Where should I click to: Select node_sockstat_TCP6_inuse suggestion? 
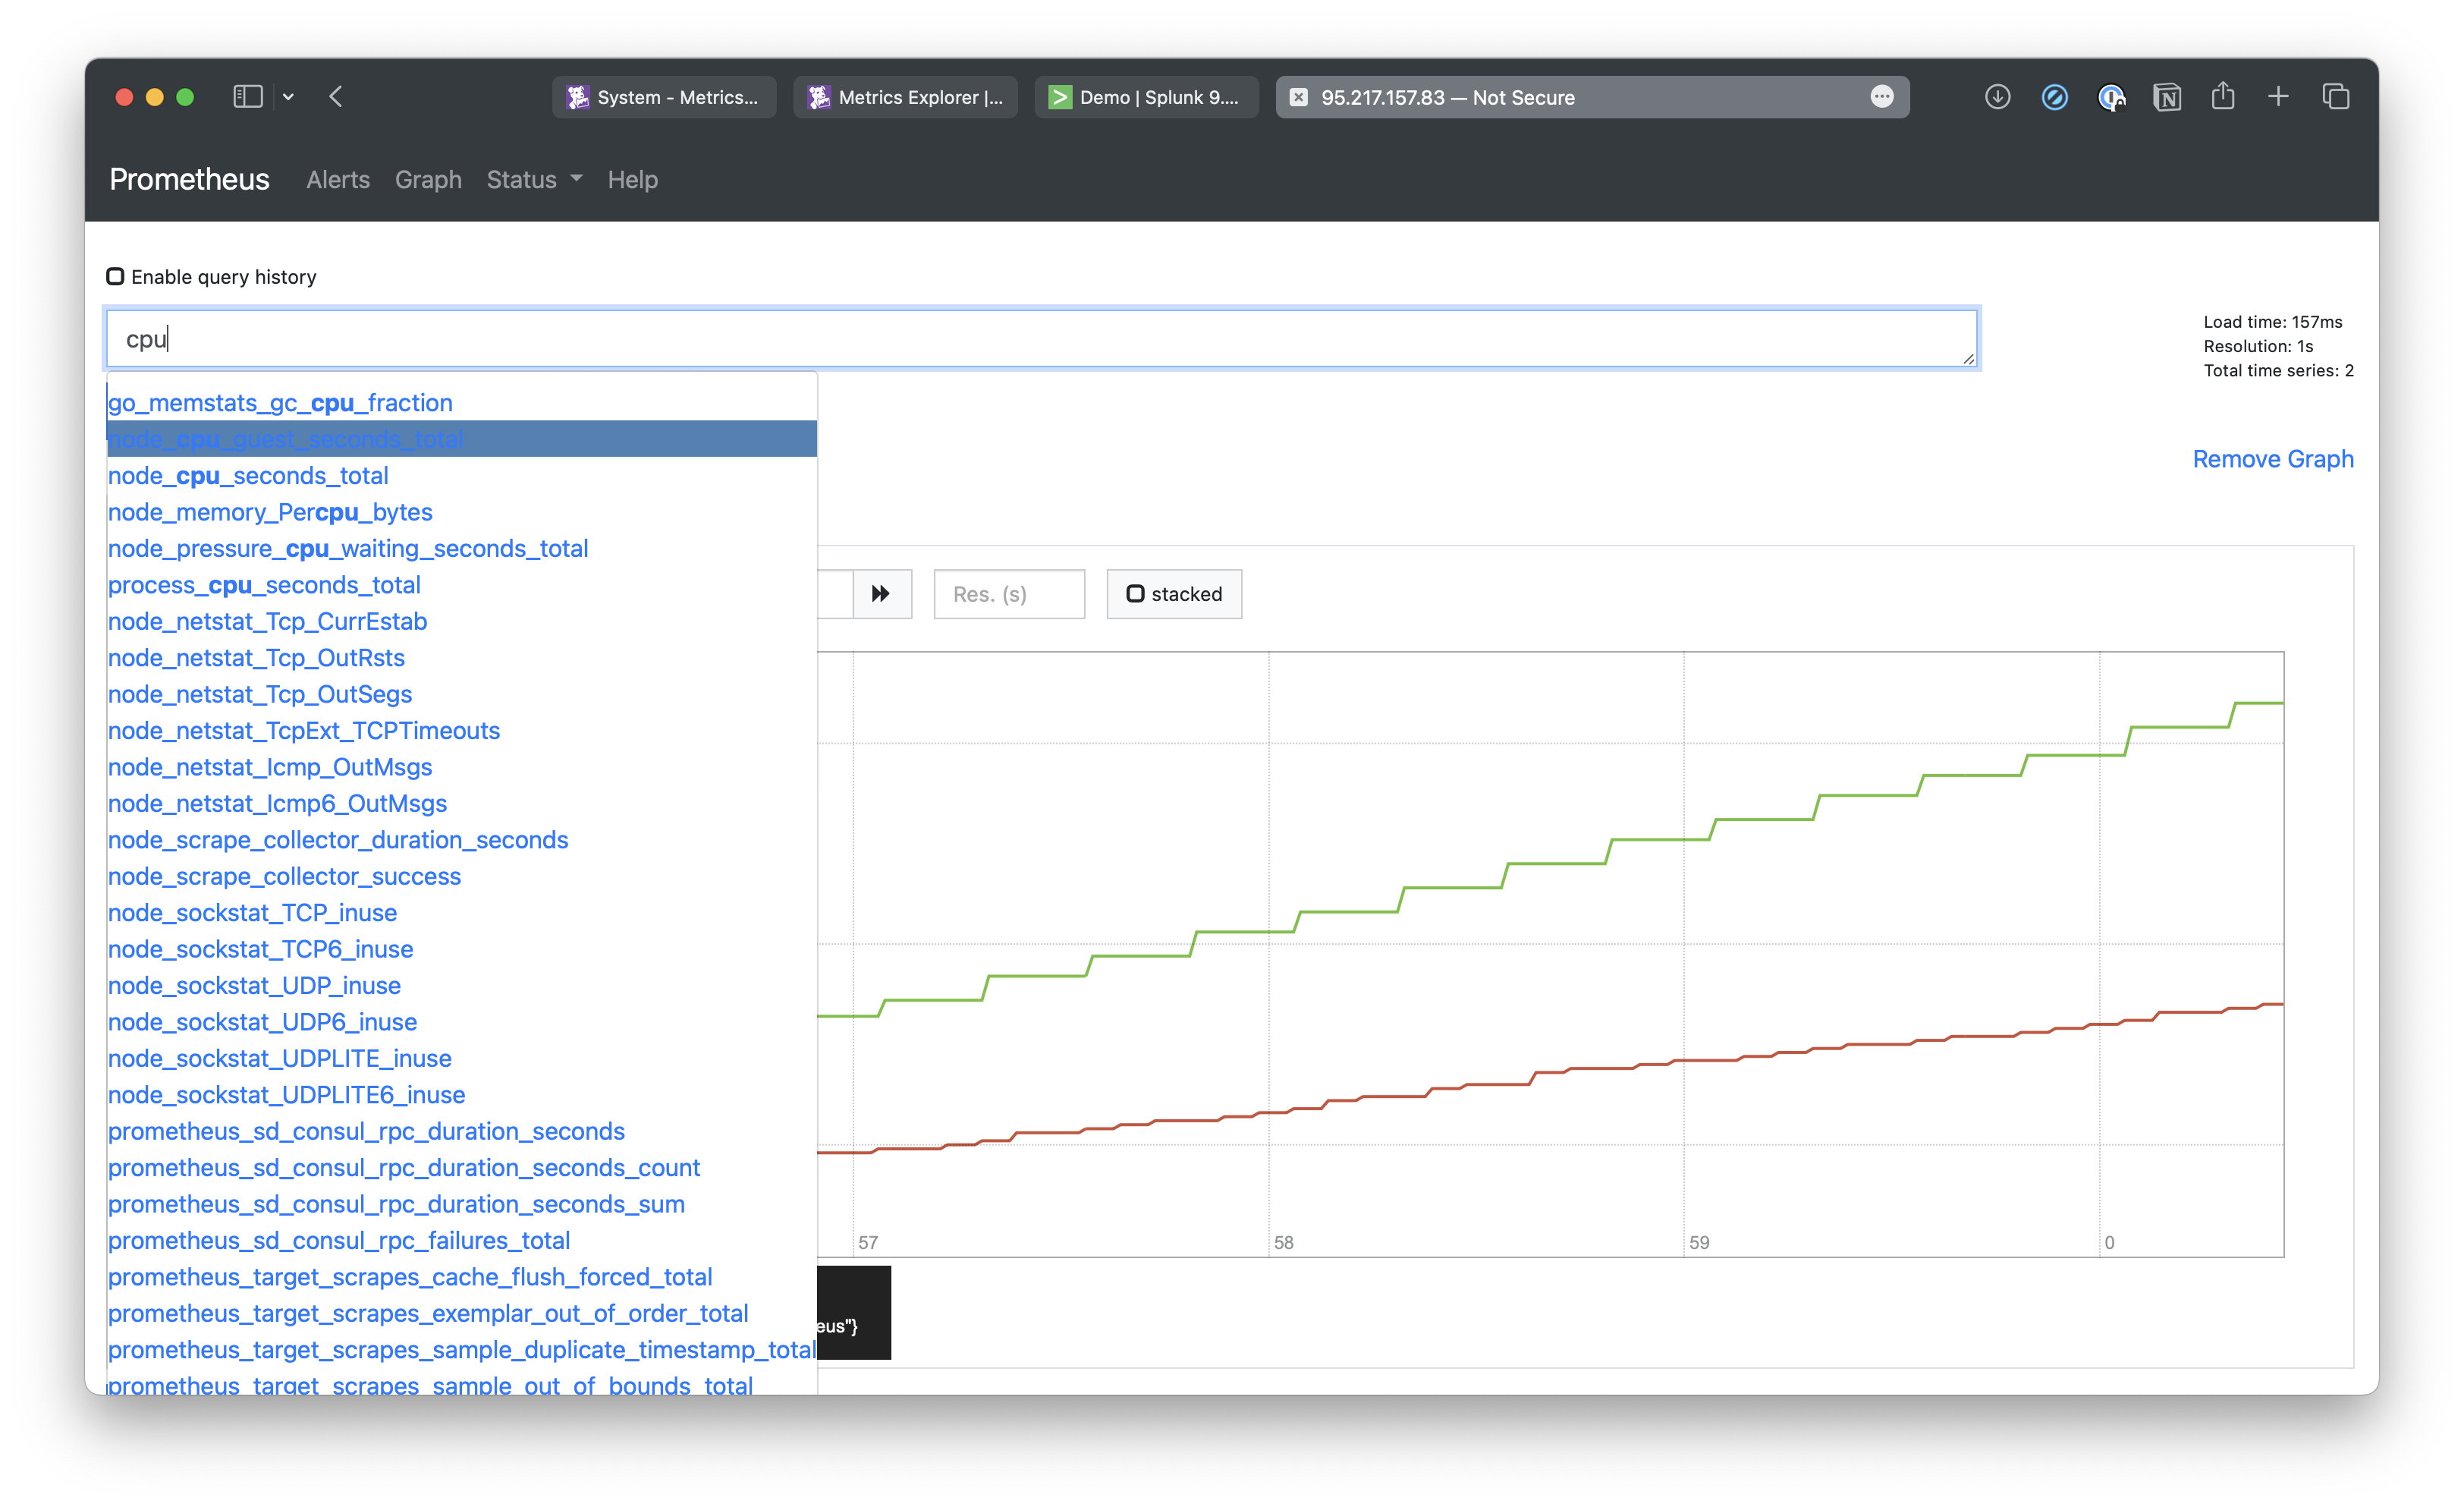coord(462,949)
